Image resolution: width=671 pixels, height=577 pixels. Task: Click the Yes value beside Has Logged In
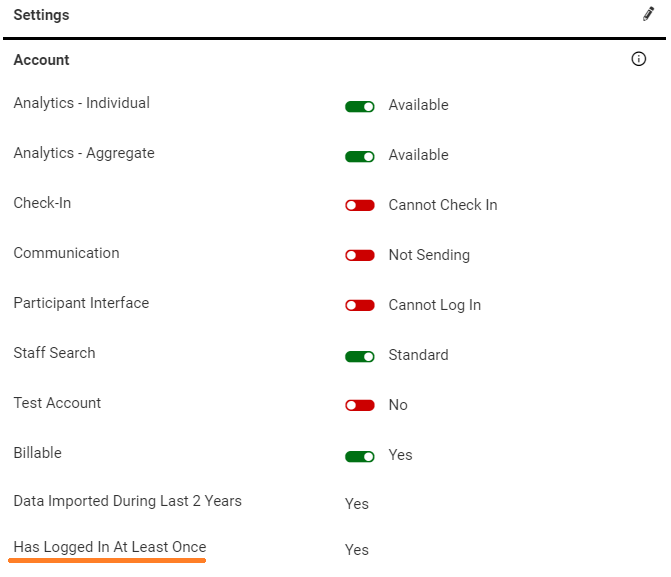356,550
